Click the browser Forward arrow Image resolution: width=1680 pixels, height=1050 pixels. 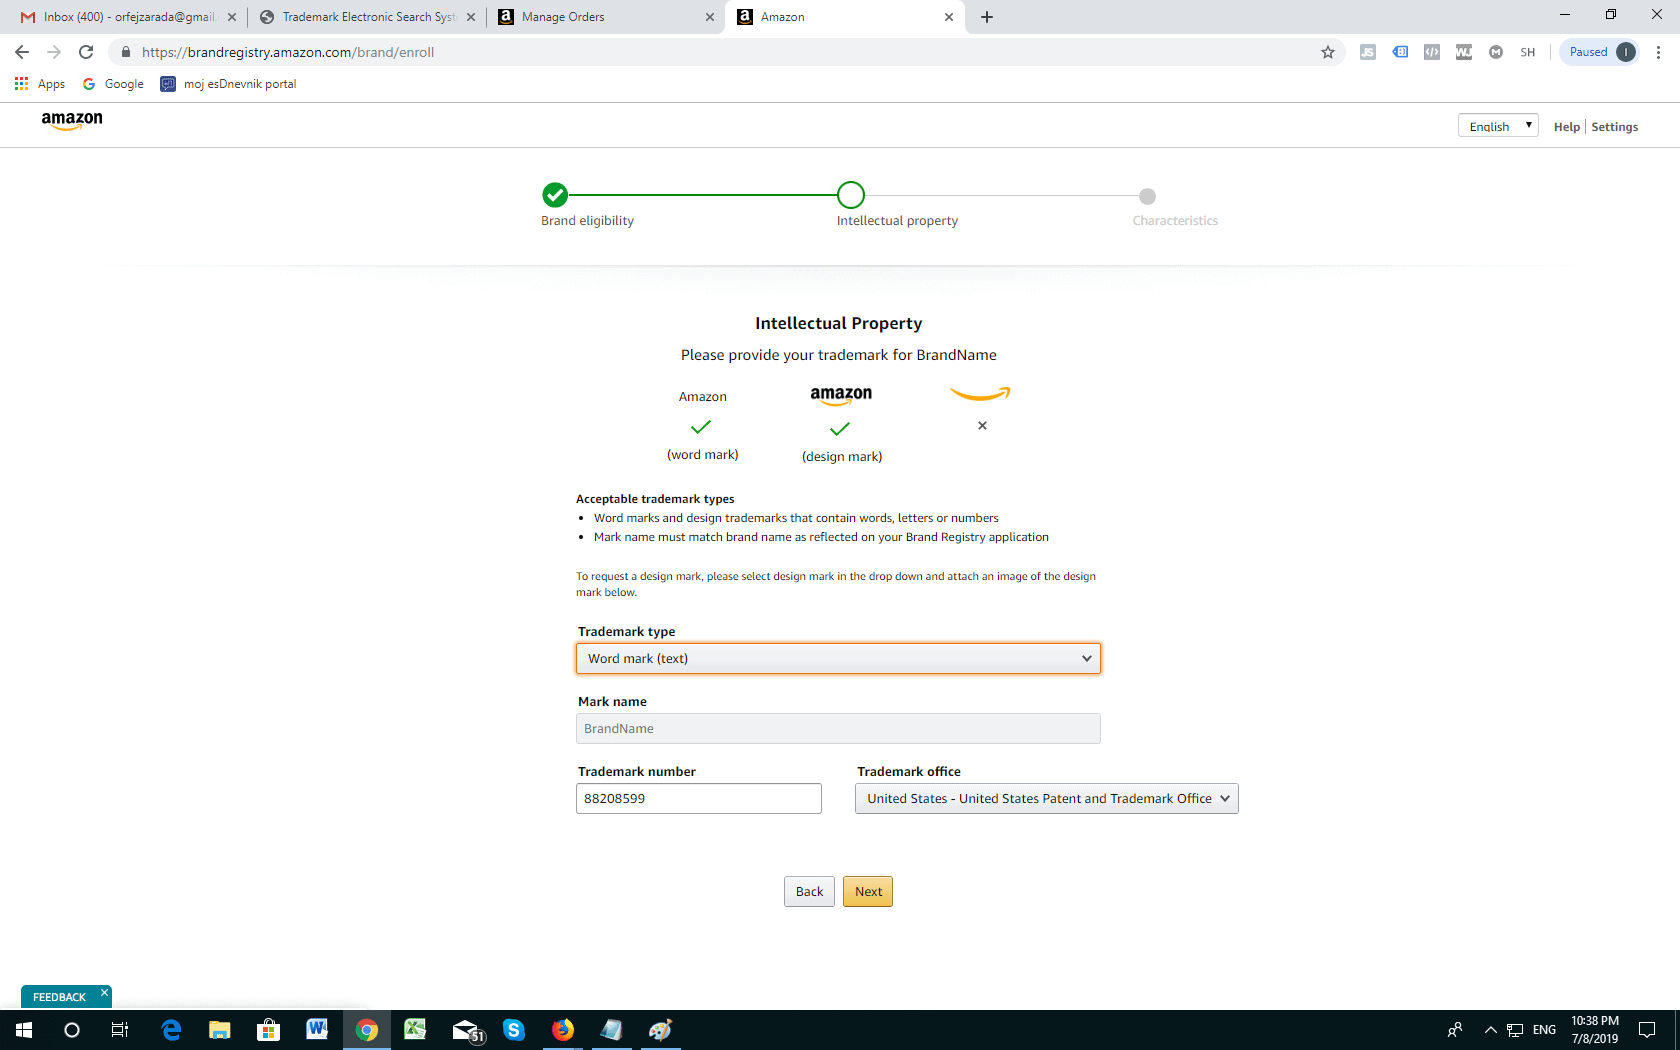pos(54,52)
